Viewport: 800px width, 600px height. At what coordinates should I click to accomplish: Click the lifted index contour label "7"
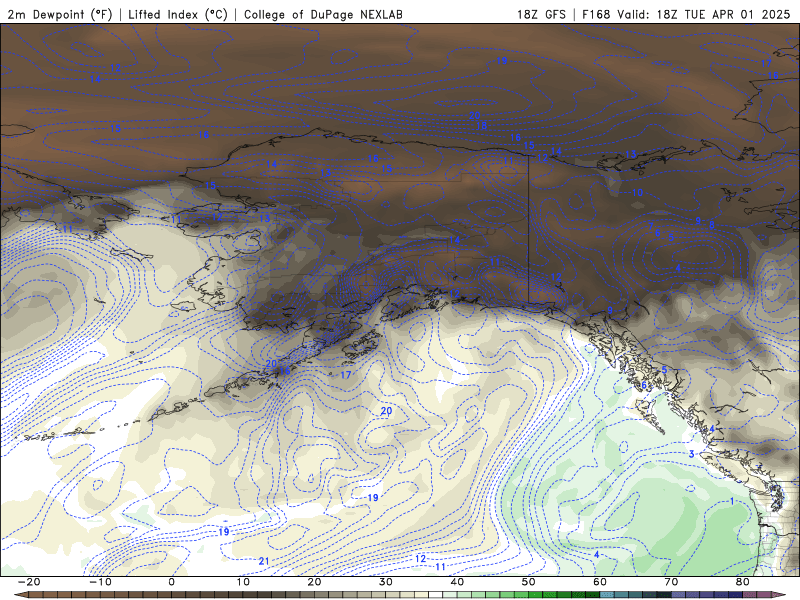651,226
